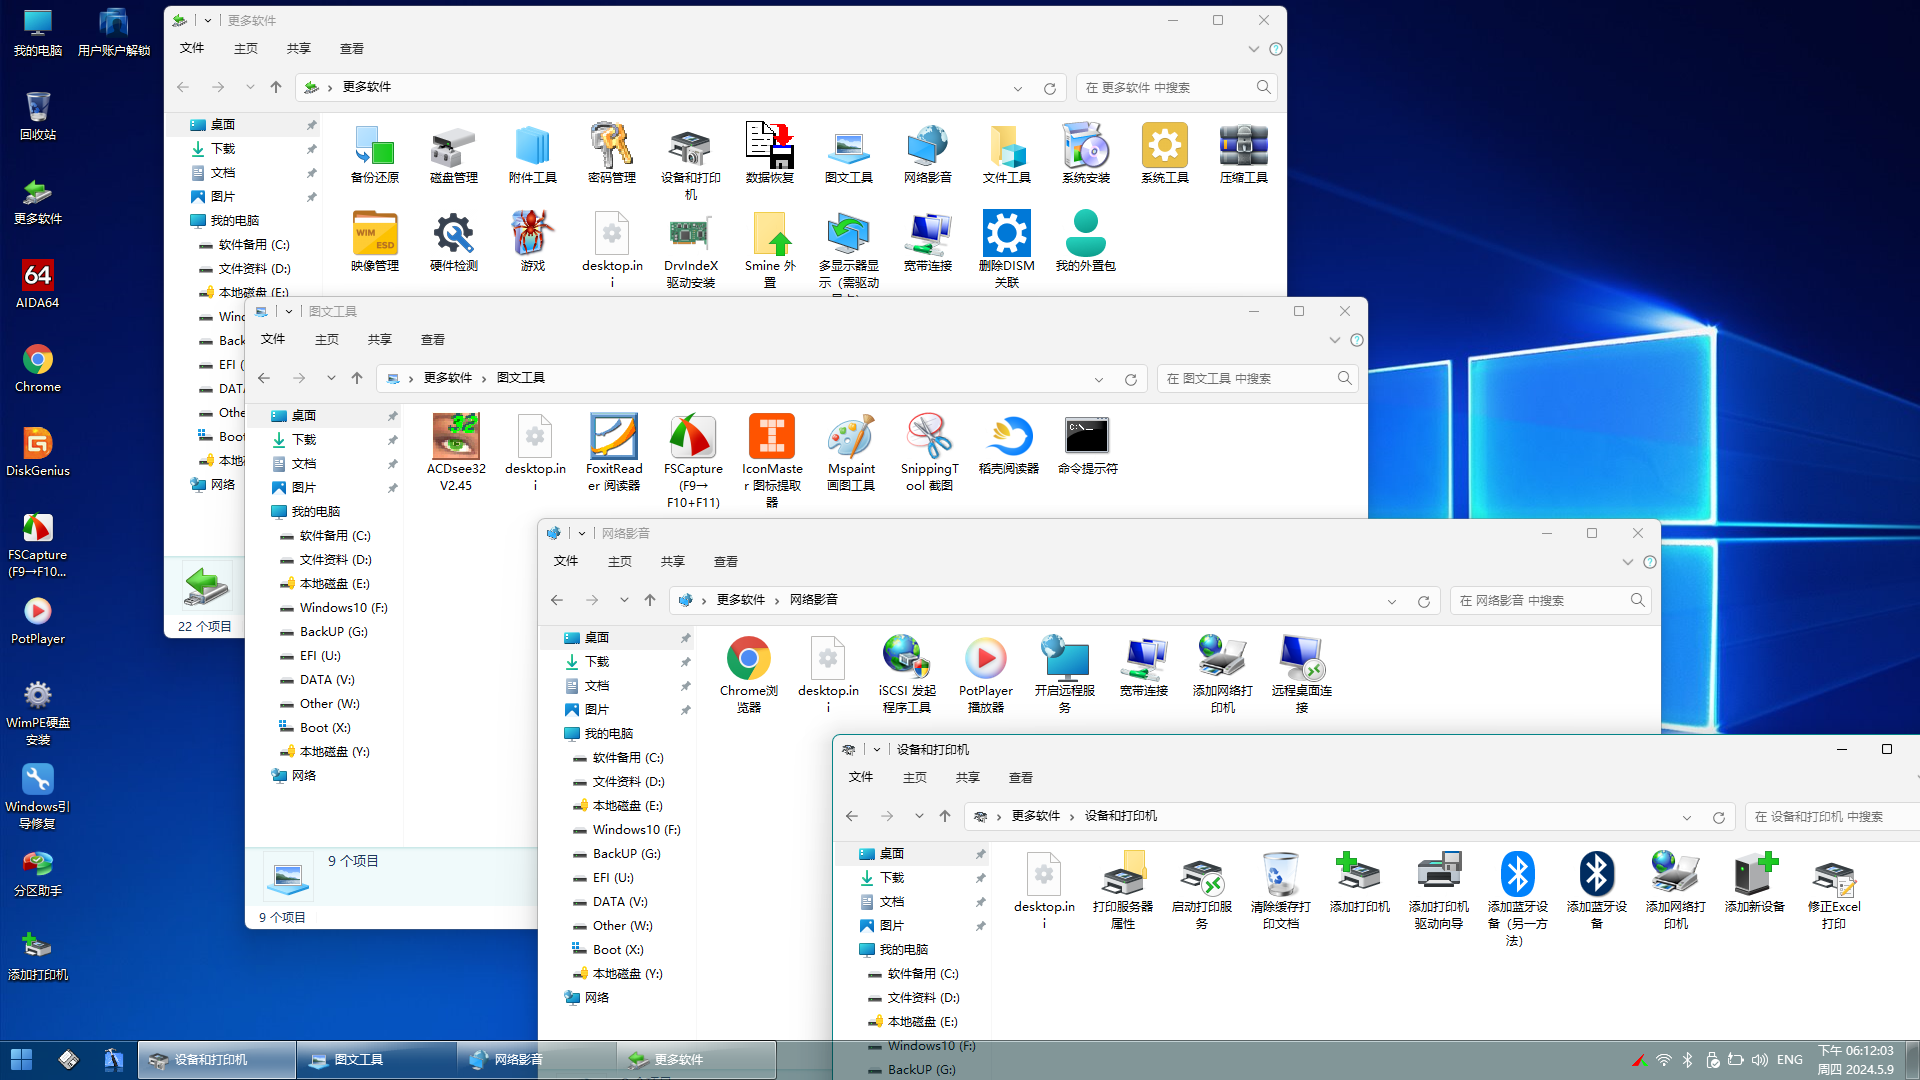Screen dimensions: 1920x1080
Task: Open 分区助手 desktop shortcut
Action: coord(37,872)
